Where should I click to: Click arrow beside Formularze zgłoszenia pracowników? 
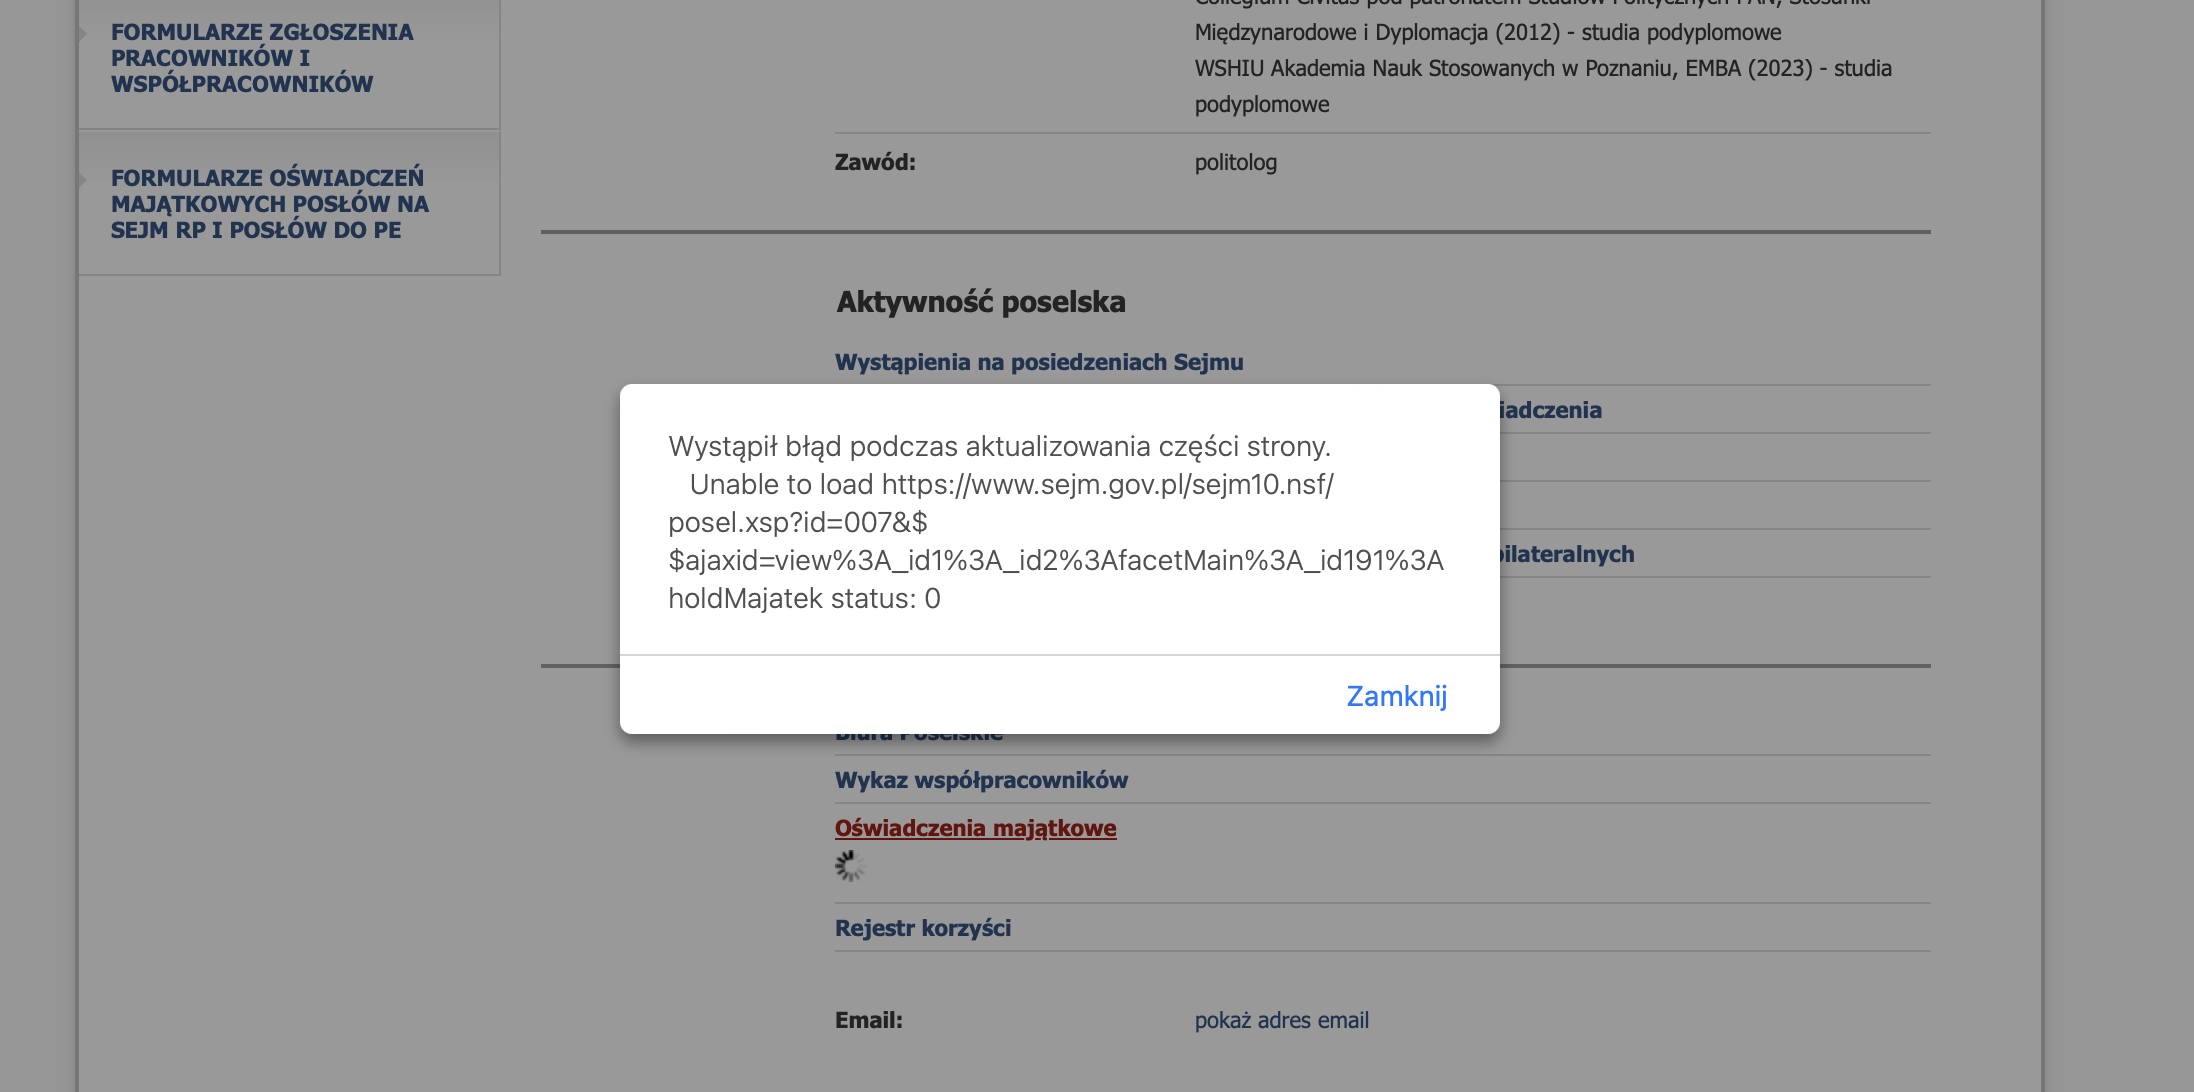(x=83, y=34)
